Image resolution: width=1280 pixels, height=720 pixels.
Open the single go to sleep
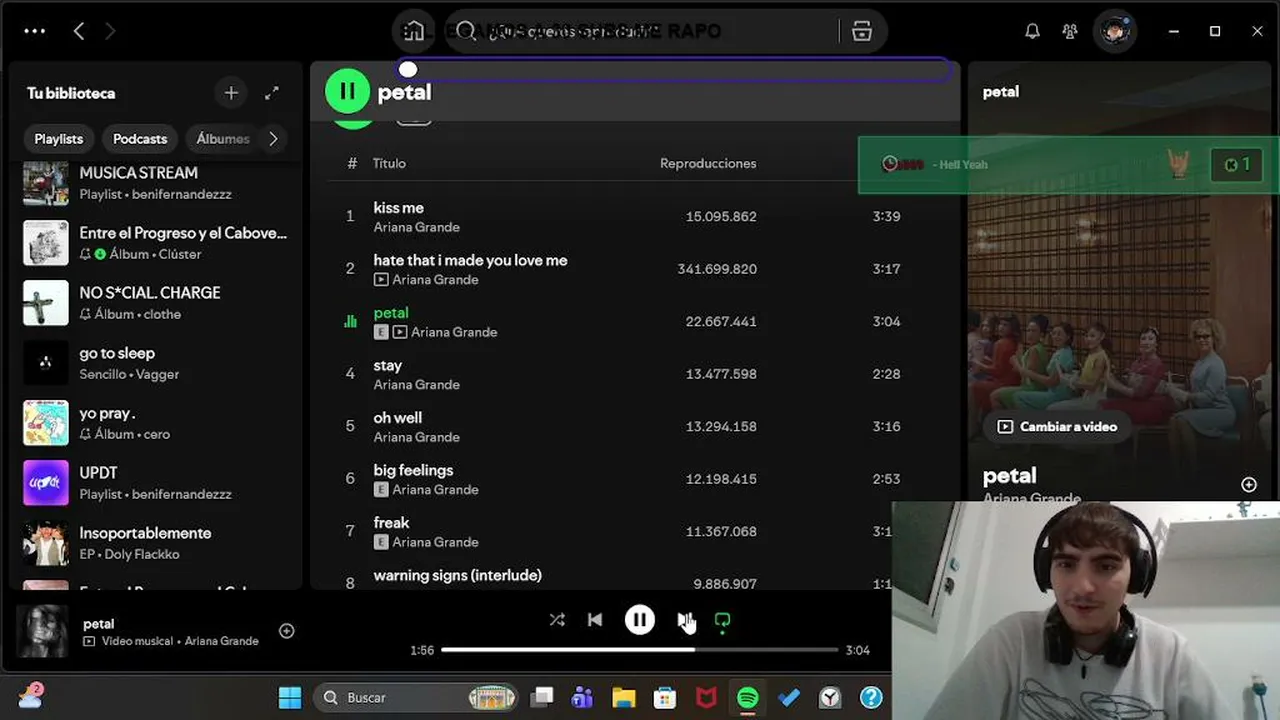[155, 363]
